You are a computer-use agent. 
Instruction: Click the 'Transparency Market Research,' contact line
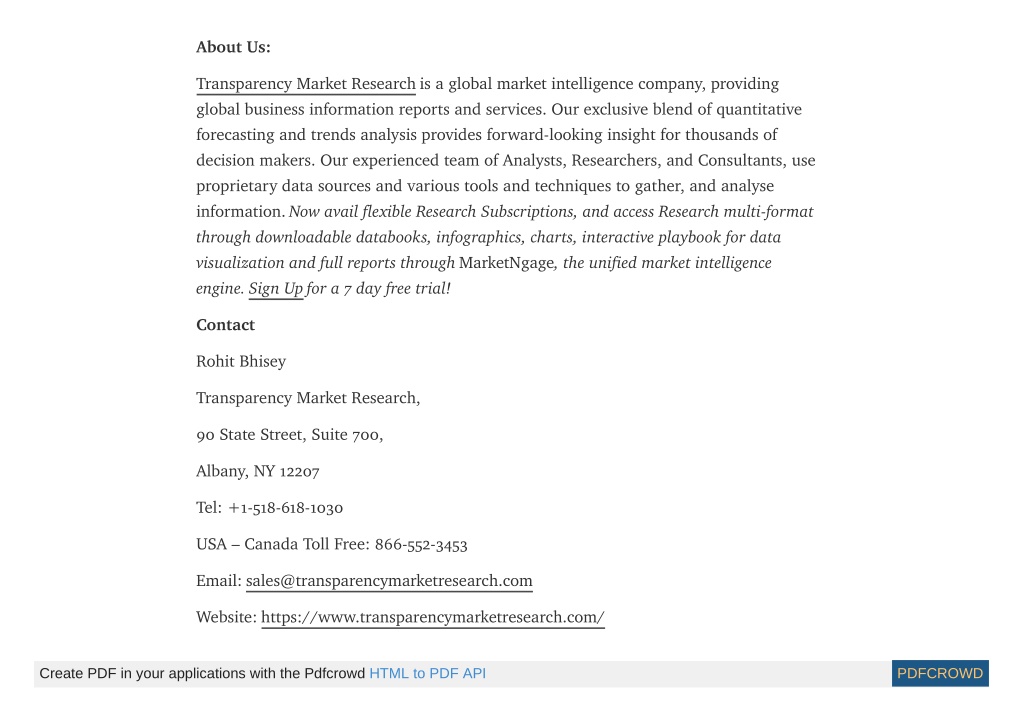308,398
